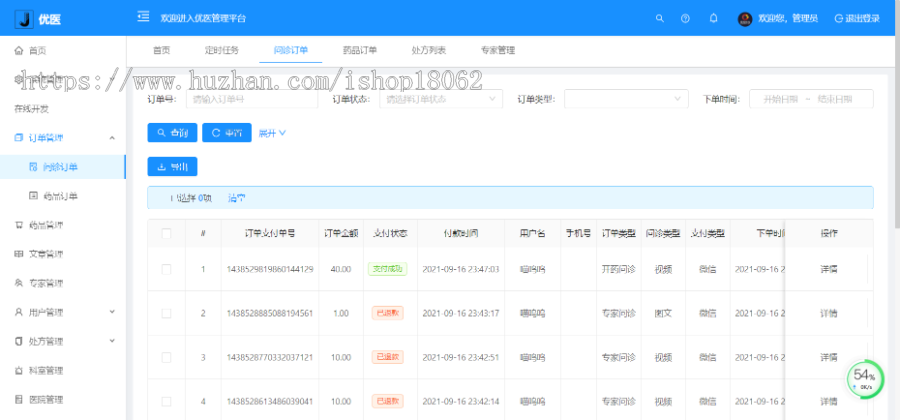Click the sidebar collapse icon in top bar
The height and width of the screenshot is (420, 900).
coord(143,17)
